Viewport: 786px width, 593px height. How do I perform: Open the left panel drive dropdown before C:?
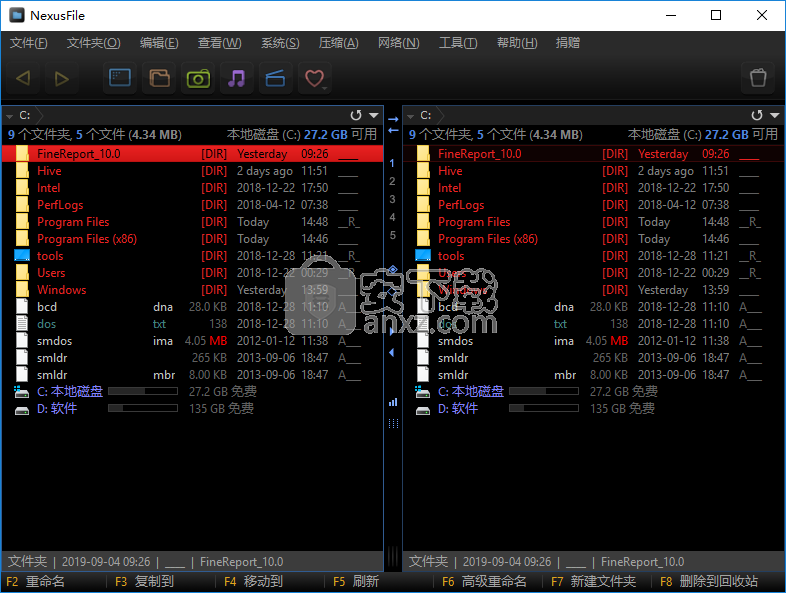(x=9, y=116)
